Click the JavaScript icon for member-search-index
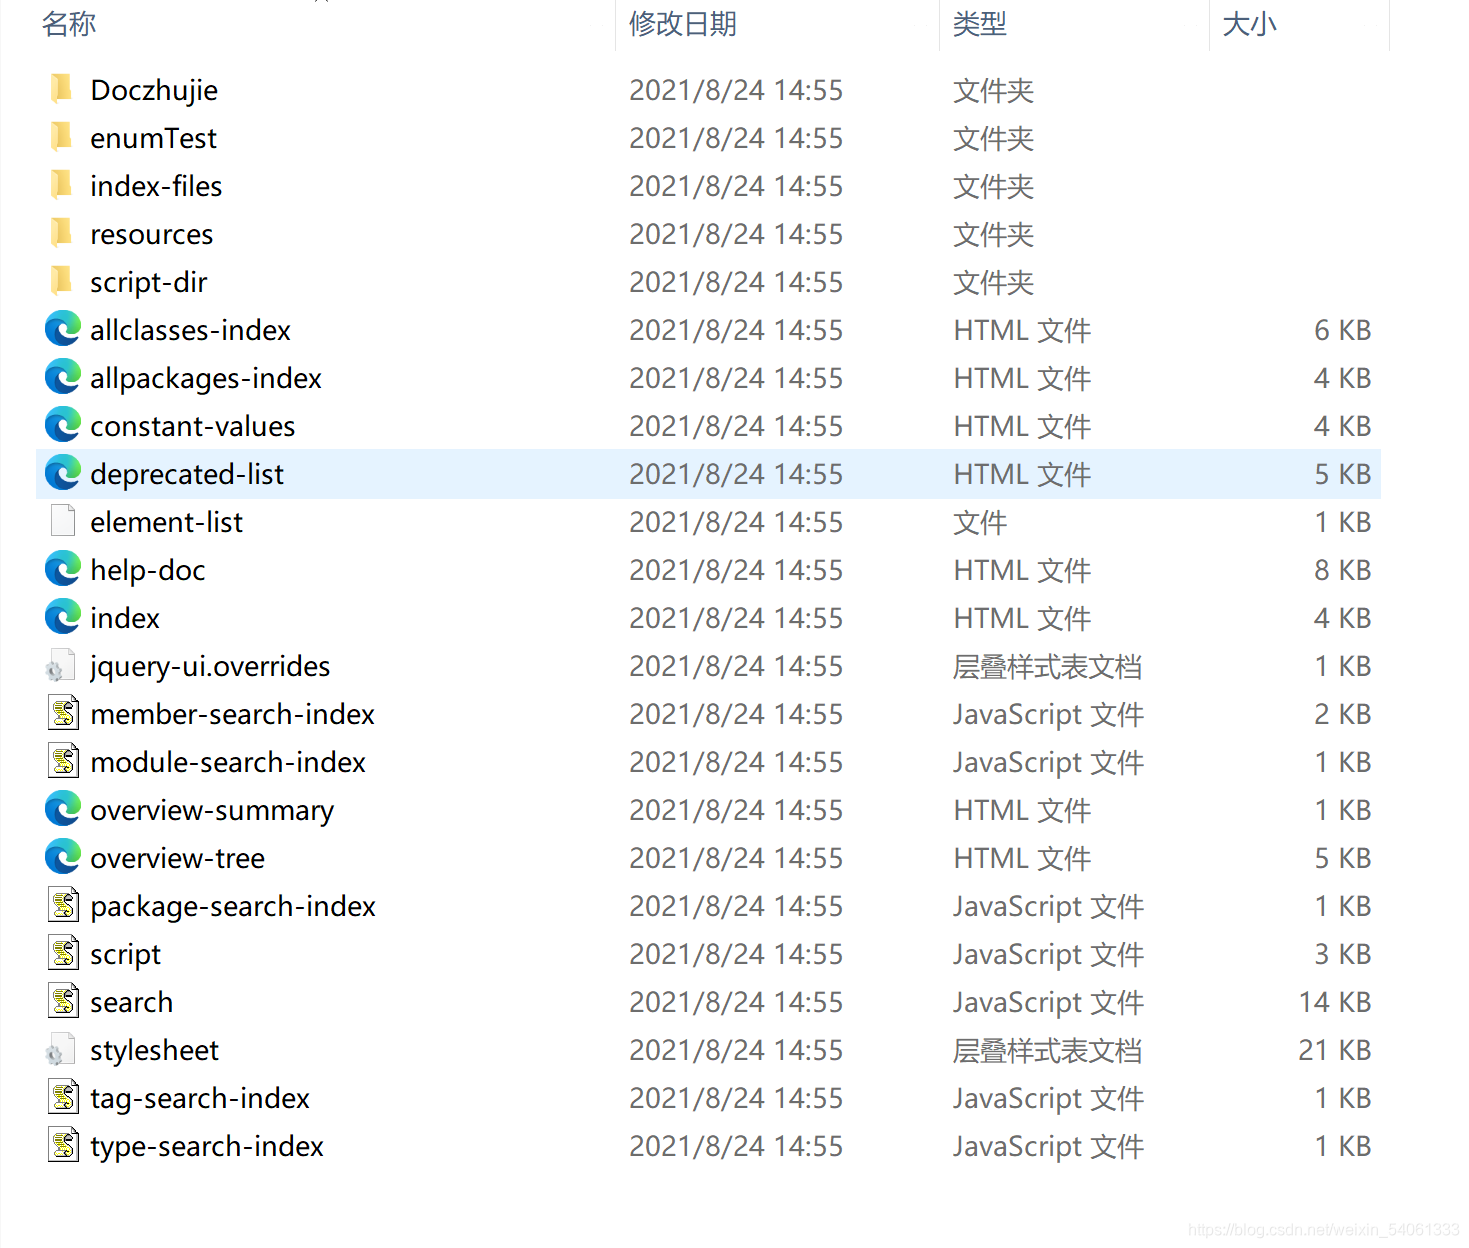1469x1248 pixels. pyautogui.click(x=64, y=713)
